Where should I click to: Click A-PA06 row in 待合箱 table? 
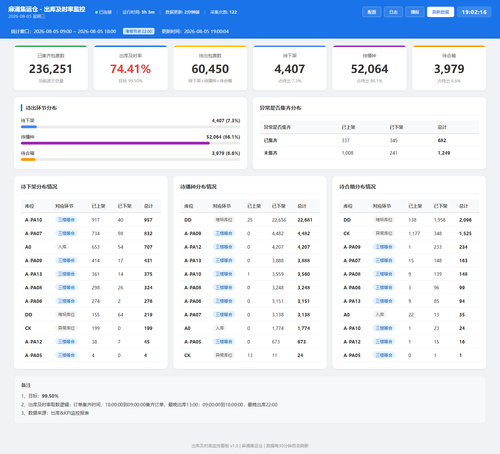409,288
